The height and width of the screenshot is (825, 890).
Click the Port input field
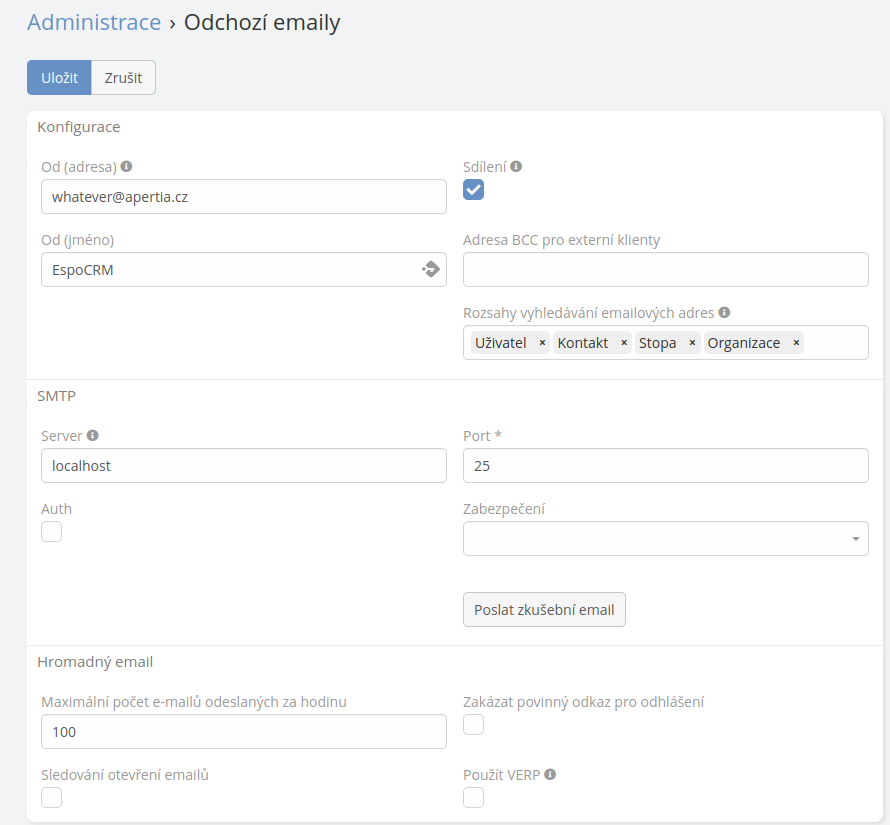pos(665,466)
